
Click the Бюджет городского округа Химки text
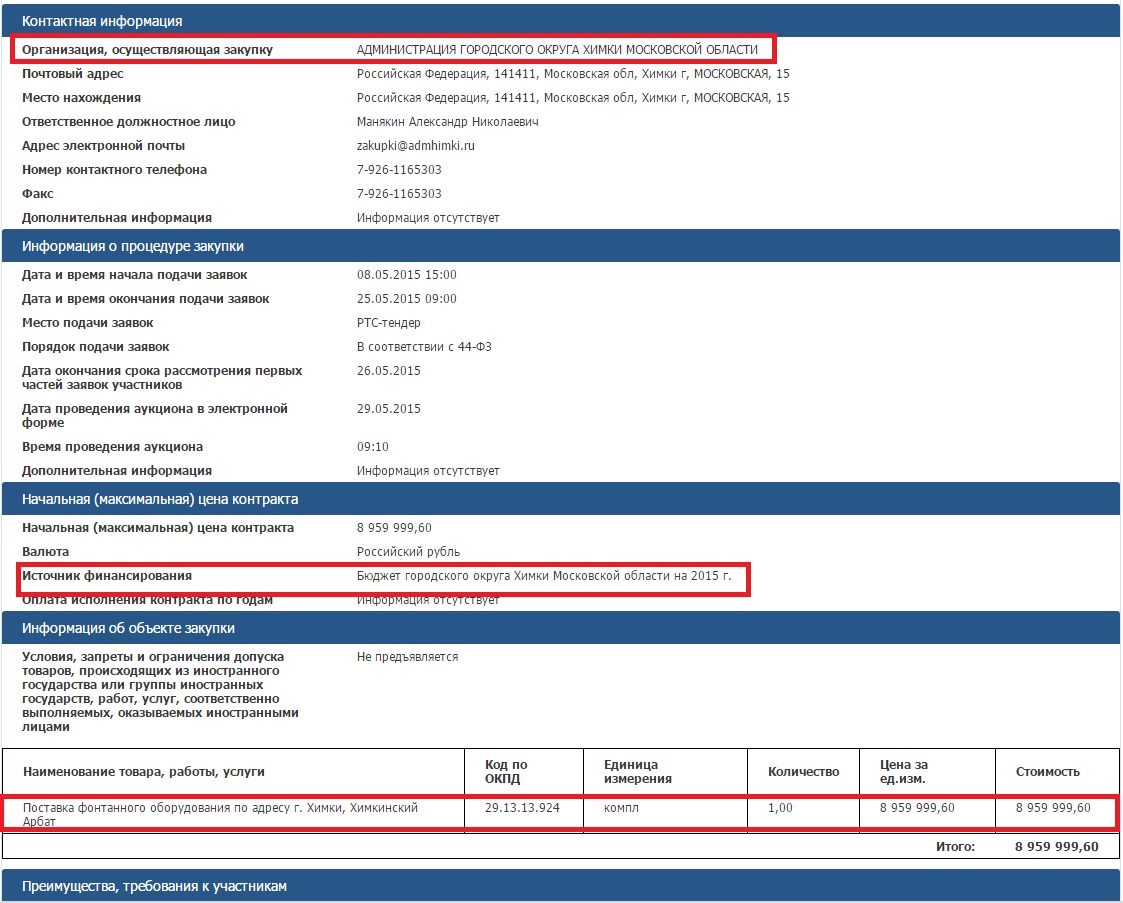544,576
